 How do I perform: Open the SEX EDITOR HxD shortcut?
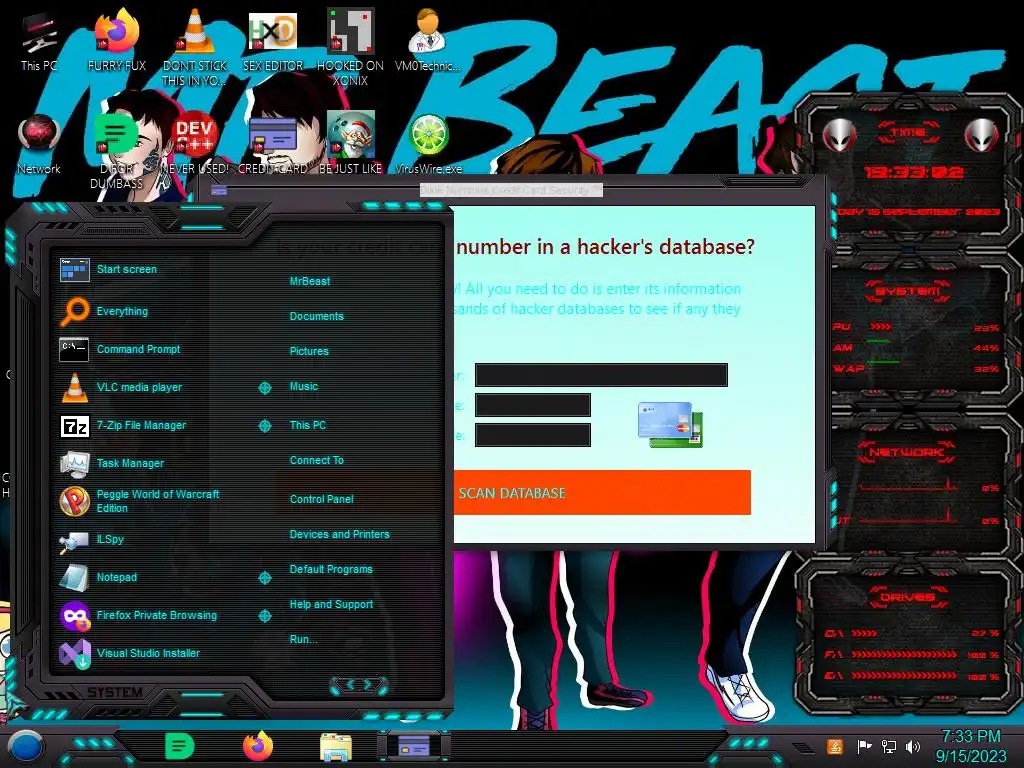point(272,43)
